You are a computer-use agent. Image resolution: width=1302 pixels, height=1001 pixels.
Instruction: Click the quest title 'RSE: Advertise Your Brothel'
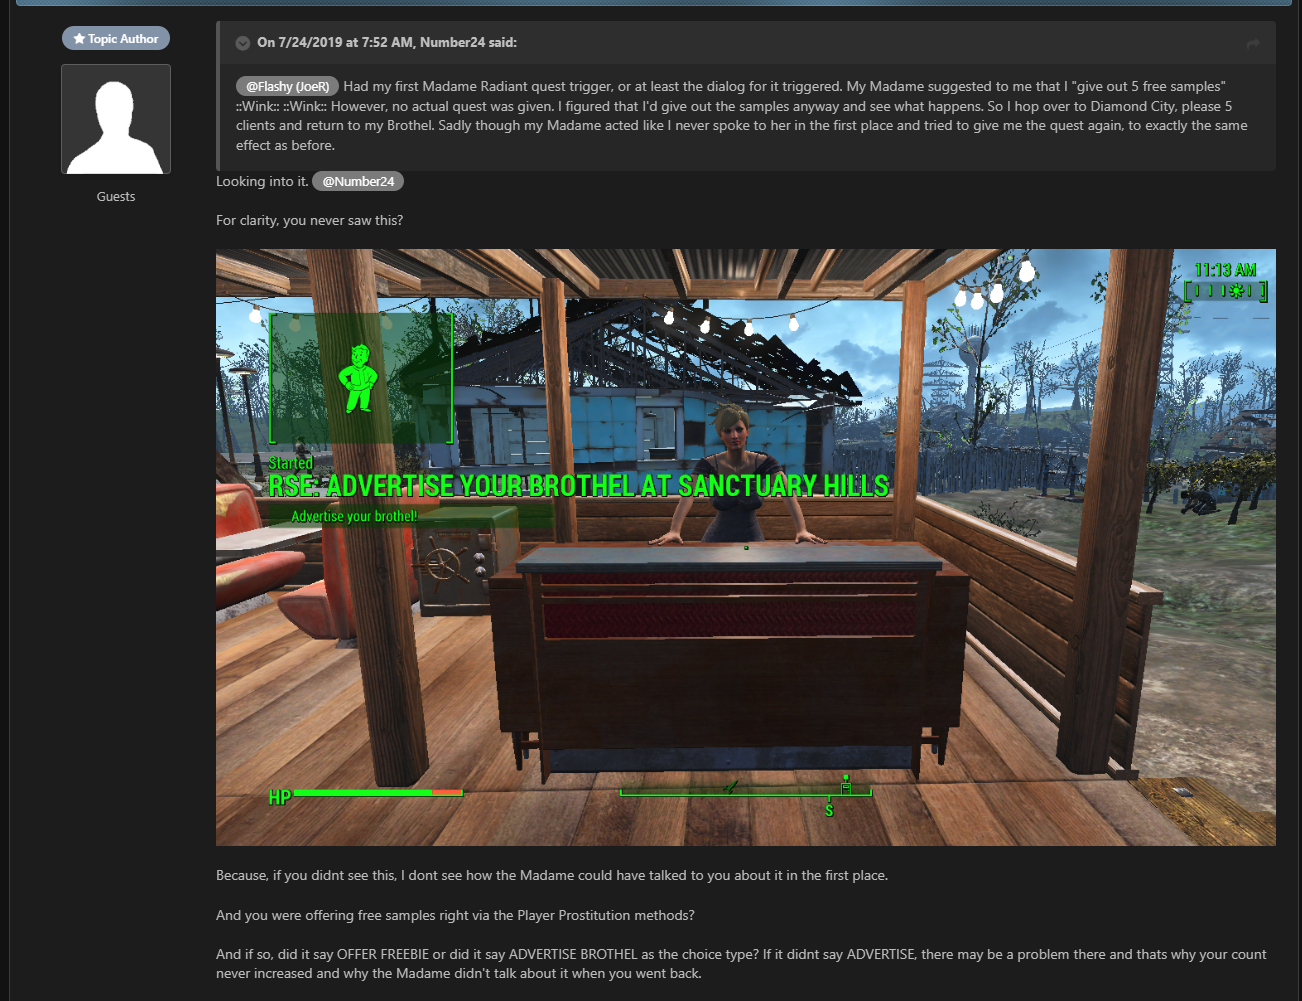pos(578,486)
